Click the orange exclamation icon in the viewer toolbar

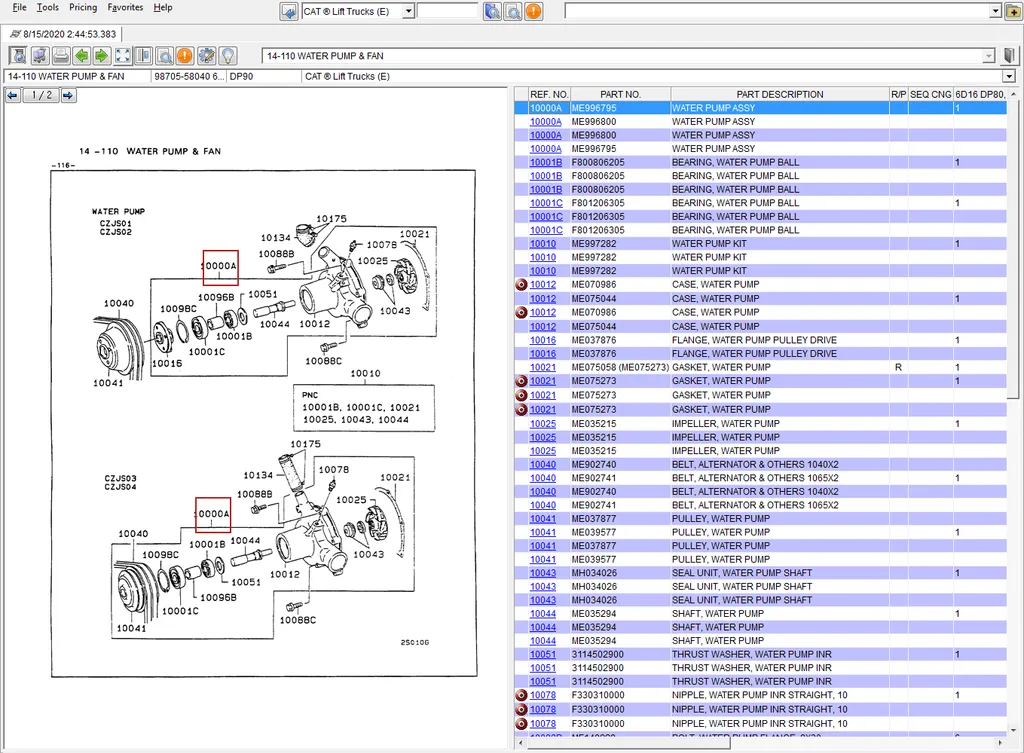(x=185, y=56)
